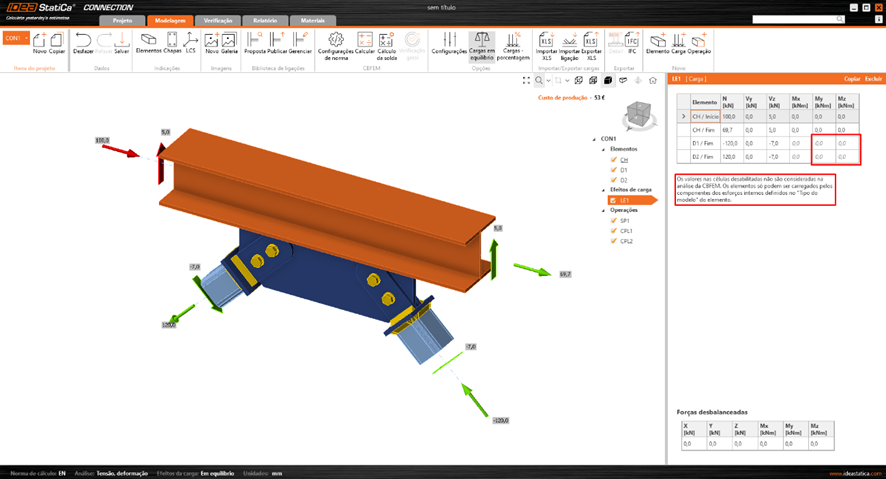Image resolution: width=886 pixels, height=479 pixels.
Task: Collapse the Operações tree section
Action: 603,210
